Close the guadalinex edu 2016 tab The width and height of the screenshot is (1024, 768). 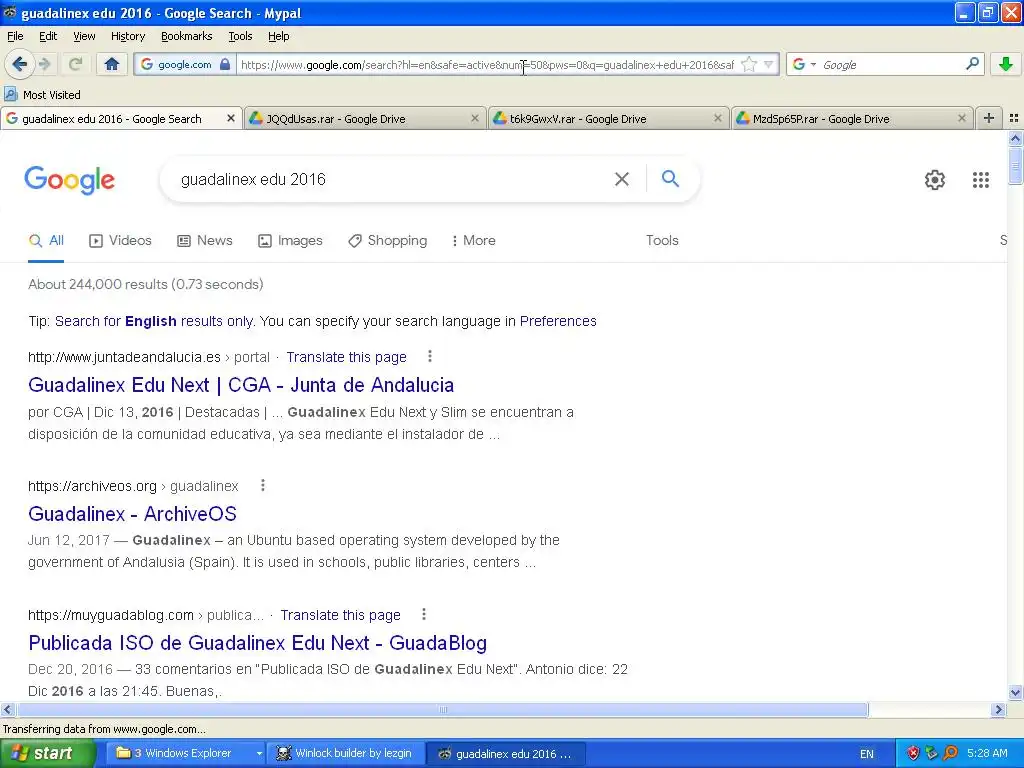[231, 118]
